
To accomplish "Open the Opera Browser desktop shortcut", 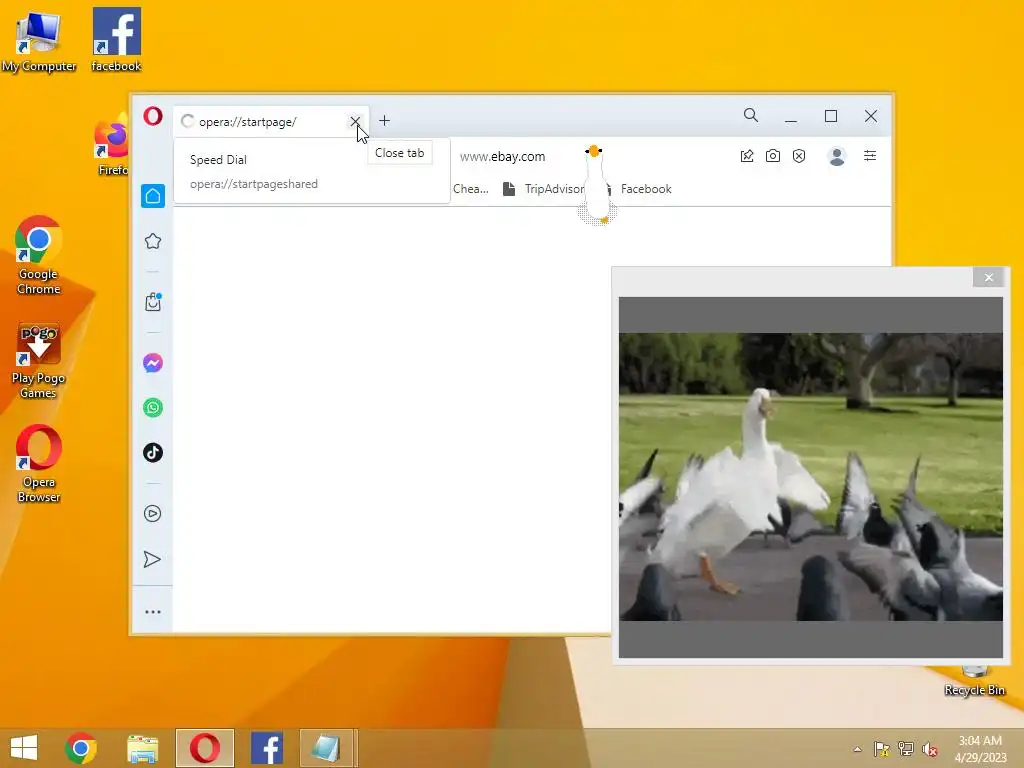I will pyautogui.click(x=39, y=464).
